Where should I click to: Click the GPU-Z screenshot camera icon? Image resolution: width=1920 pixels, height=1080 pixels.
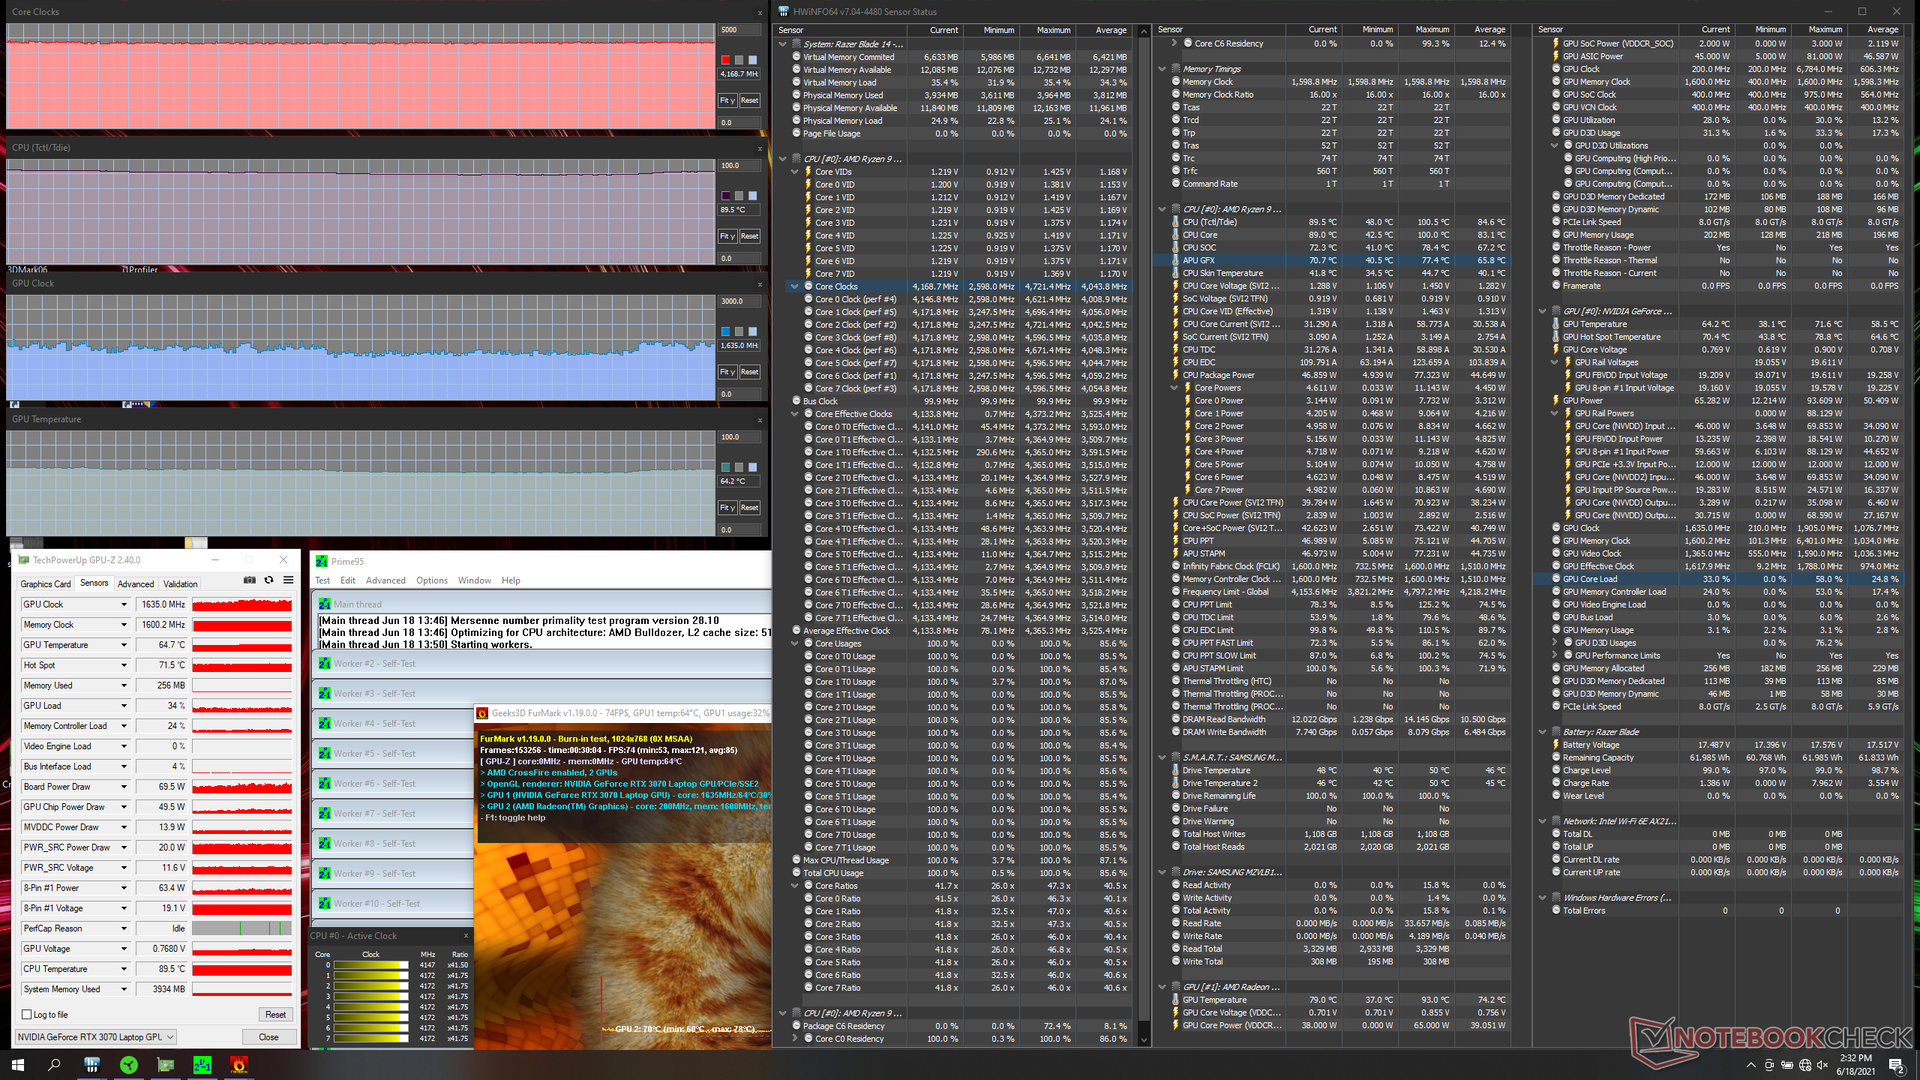(x=250, y=580)
